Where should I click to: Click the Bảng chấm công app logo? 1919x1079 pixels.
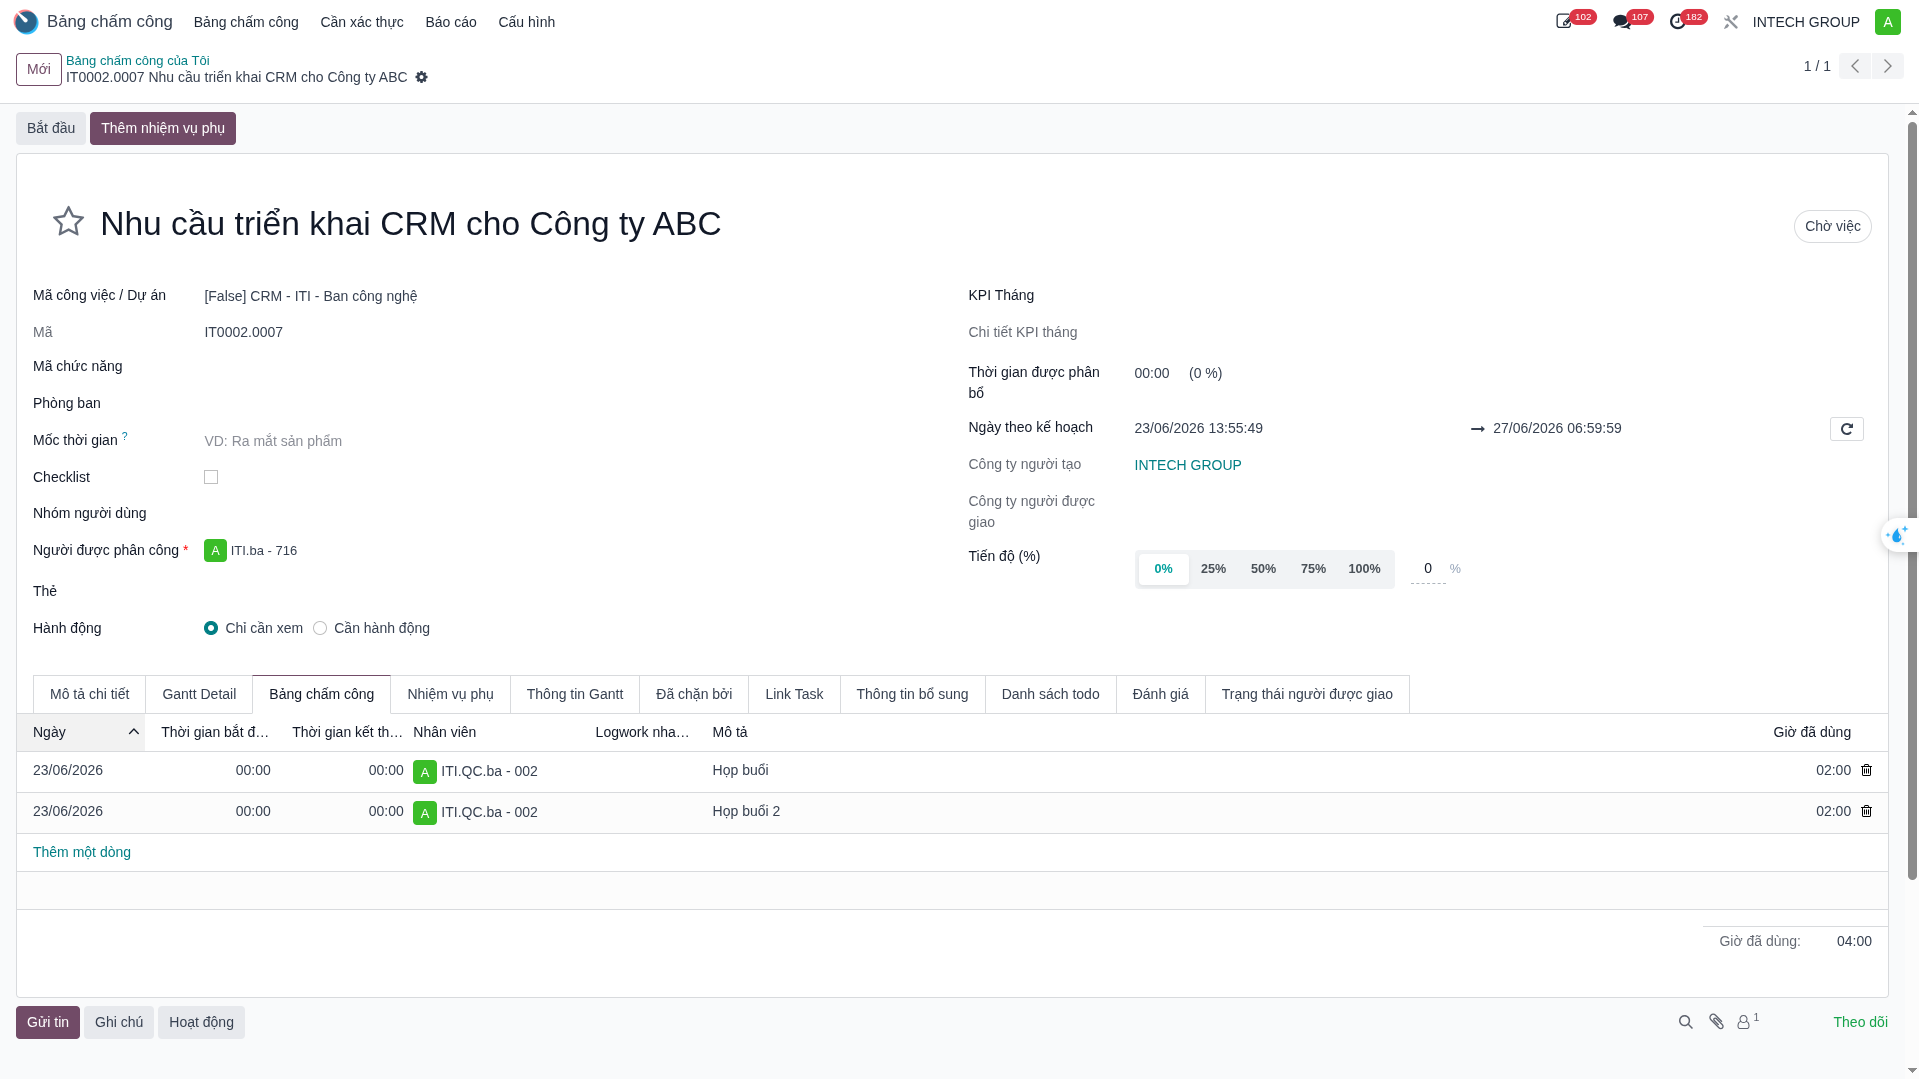pos(26,22)
